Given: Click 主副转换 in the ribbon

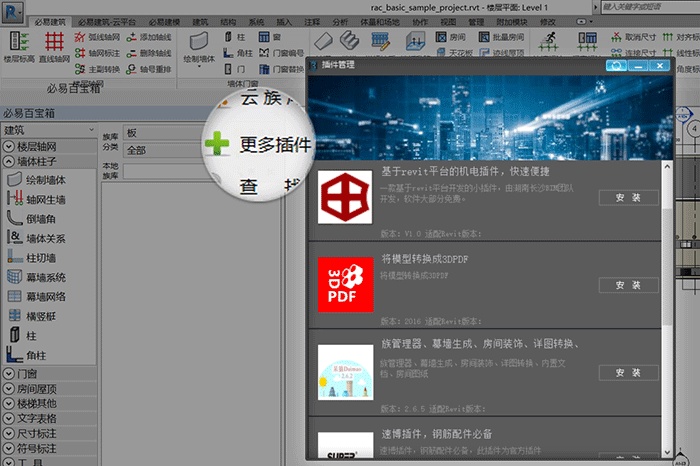Looking at the screenshot, I should coord(98,69).
